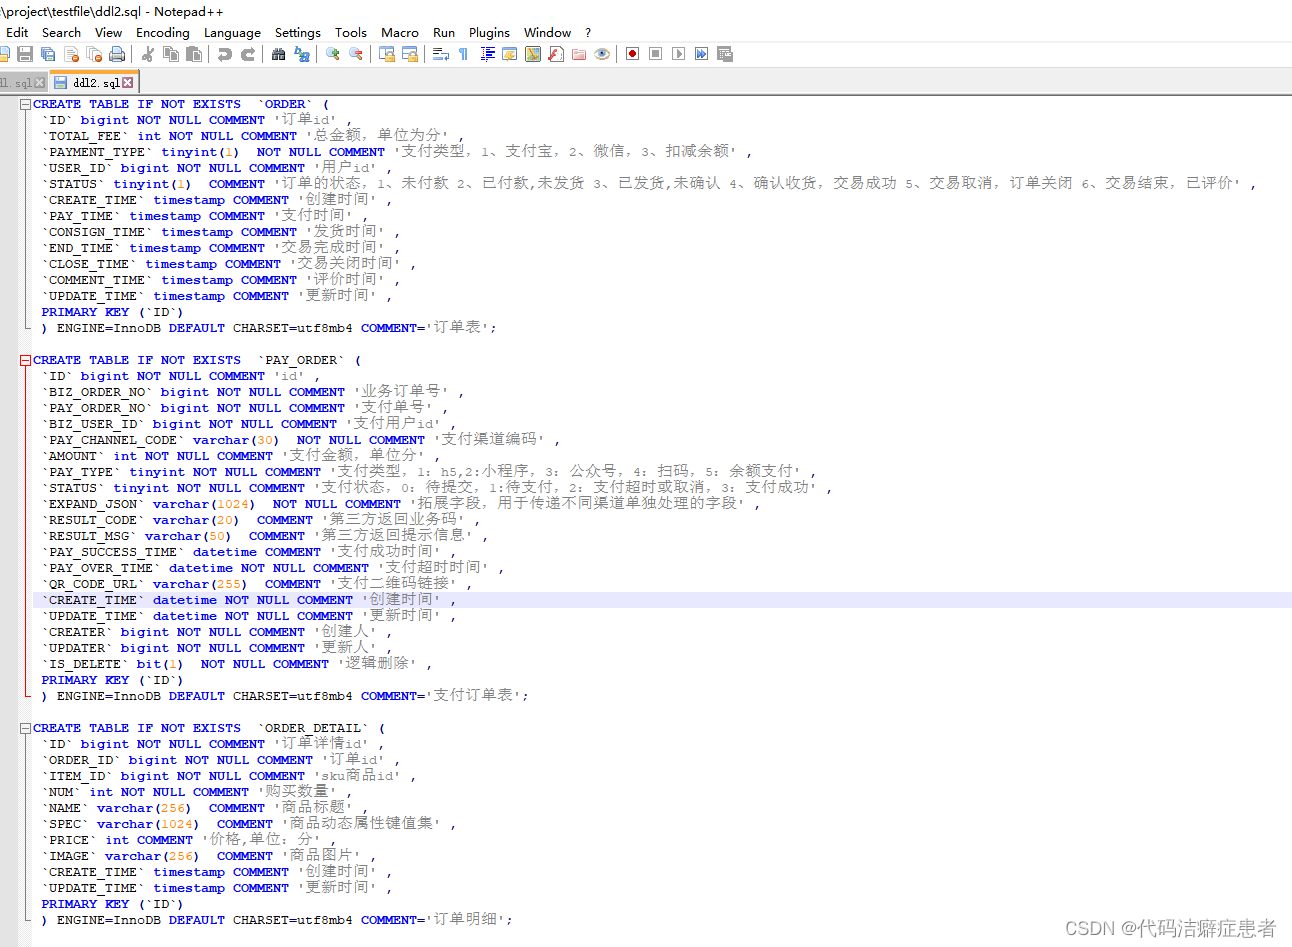Click the Undo arrow icon
This screenshot has width=1292, height=947.
tap(225, 54)
